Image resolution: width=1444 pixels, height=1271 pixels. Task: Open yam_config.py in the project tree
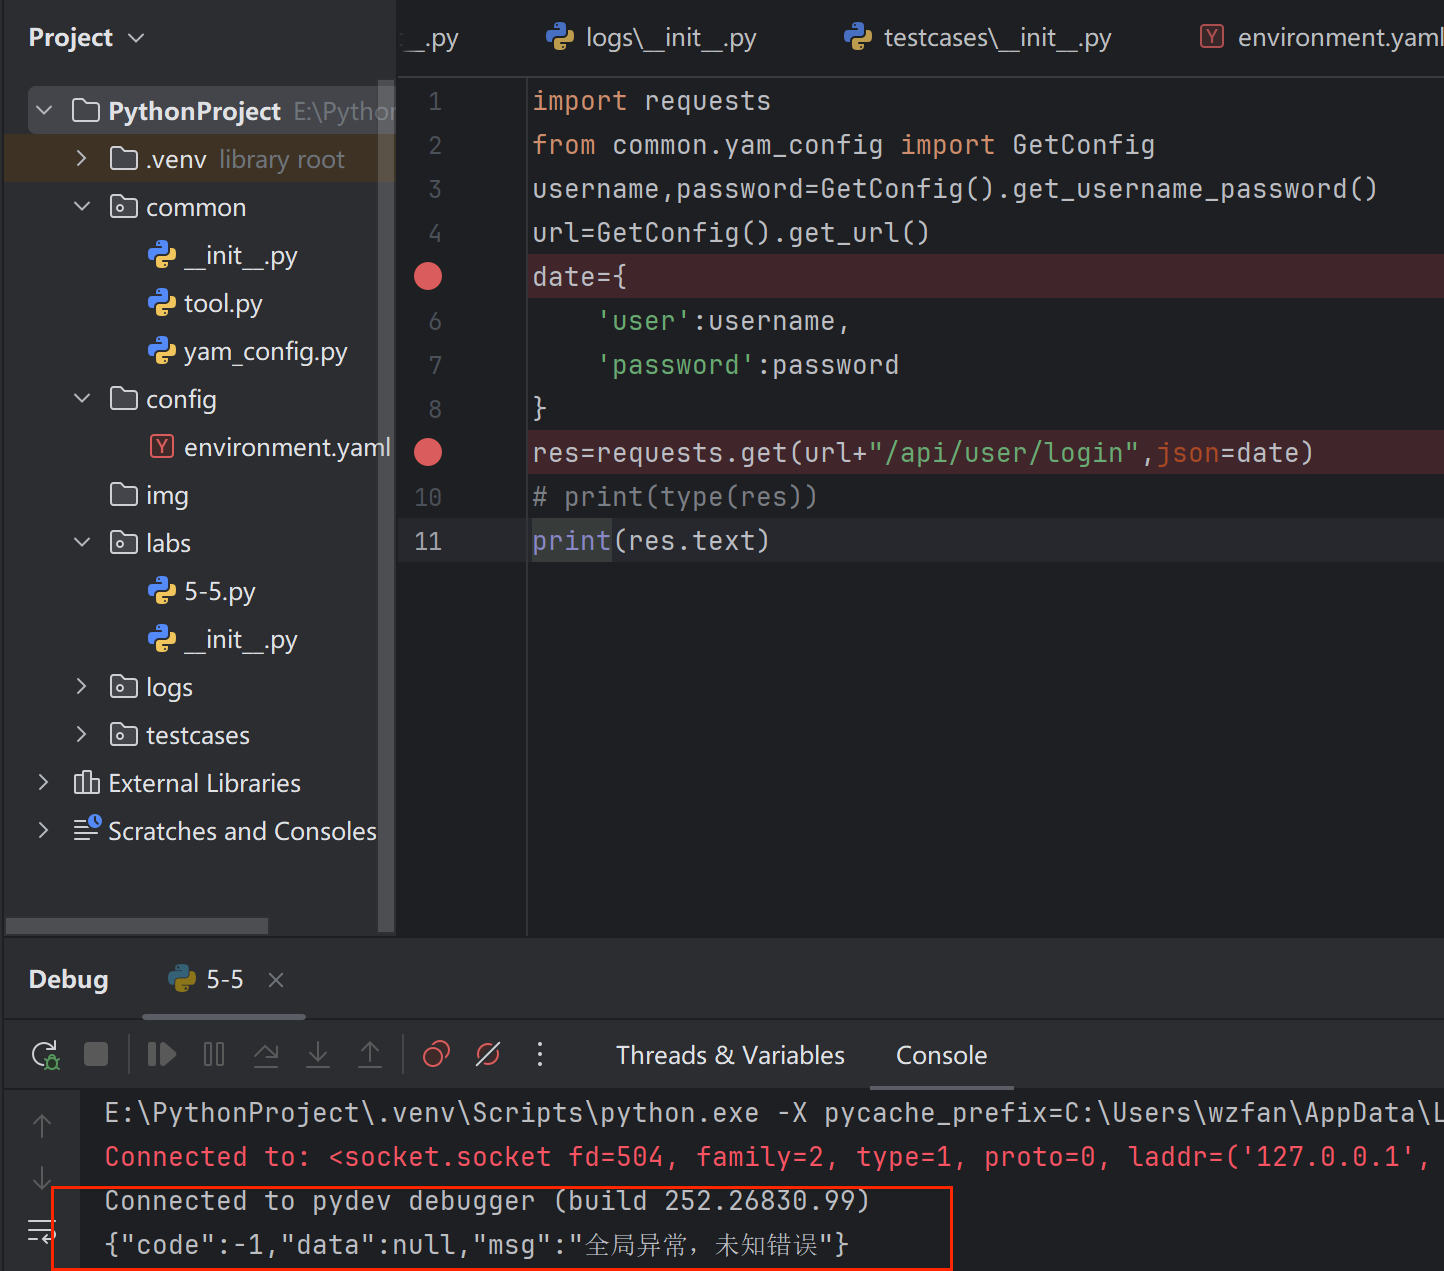265,351
